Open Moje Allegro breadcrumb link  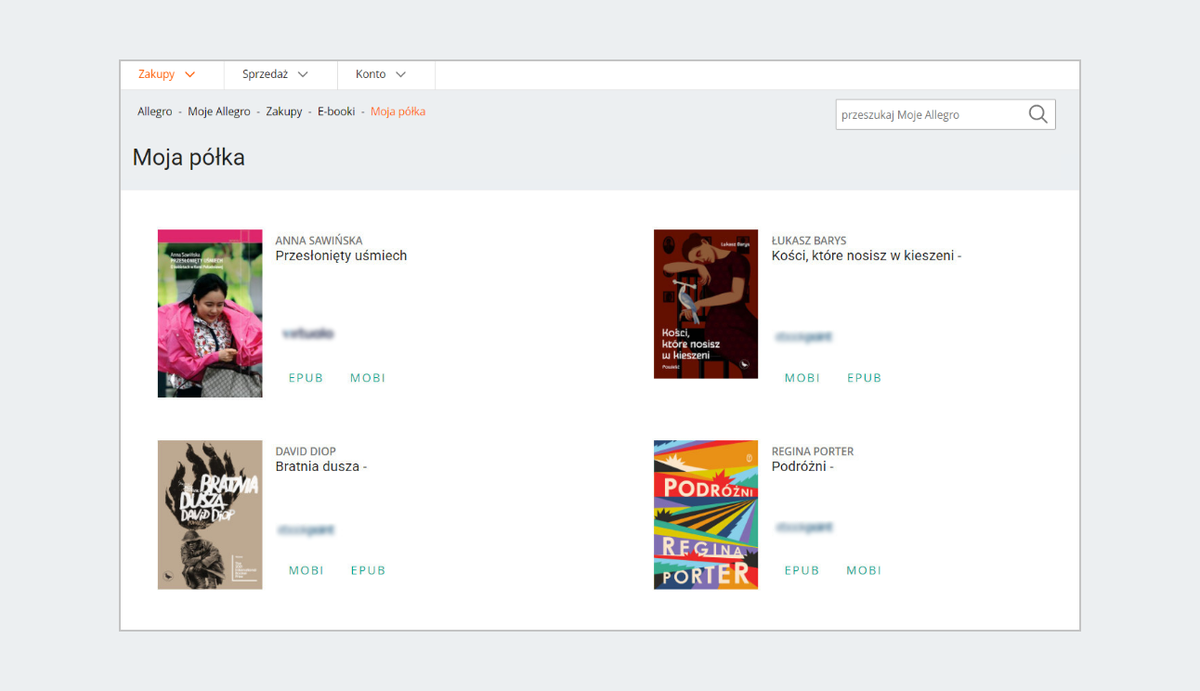219,111
